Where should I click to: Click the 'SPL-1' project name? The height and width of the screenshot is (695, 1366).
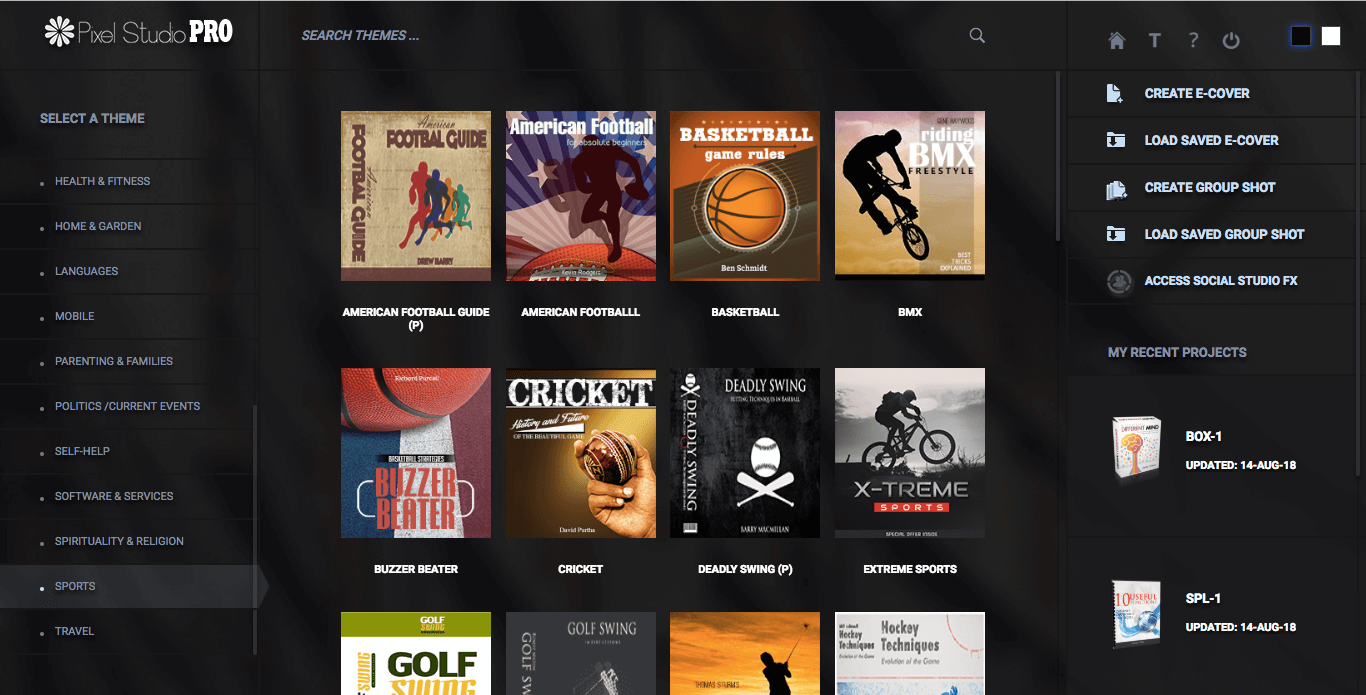tap(1203, 599)
